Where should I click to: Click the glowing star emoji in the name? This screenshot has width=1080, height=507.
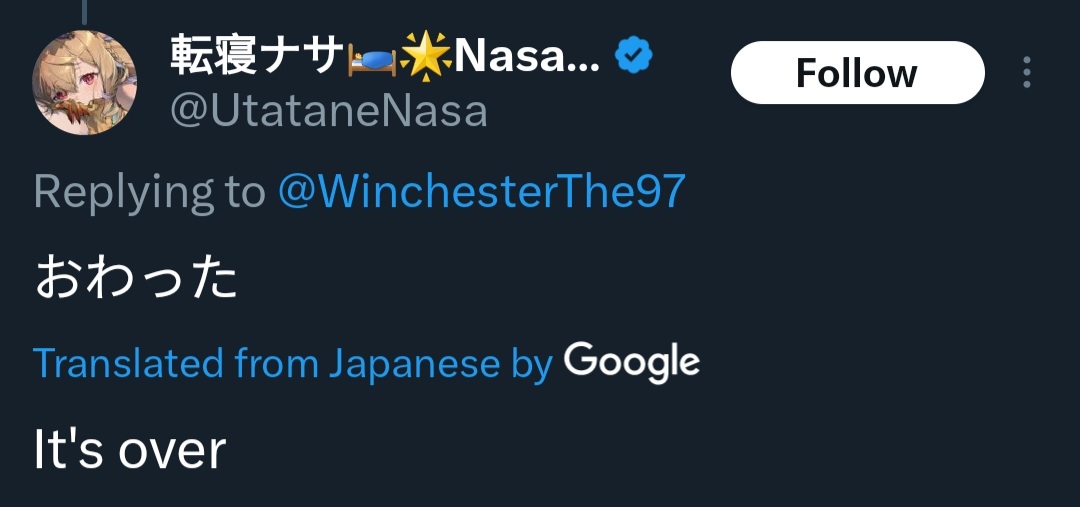426,58
